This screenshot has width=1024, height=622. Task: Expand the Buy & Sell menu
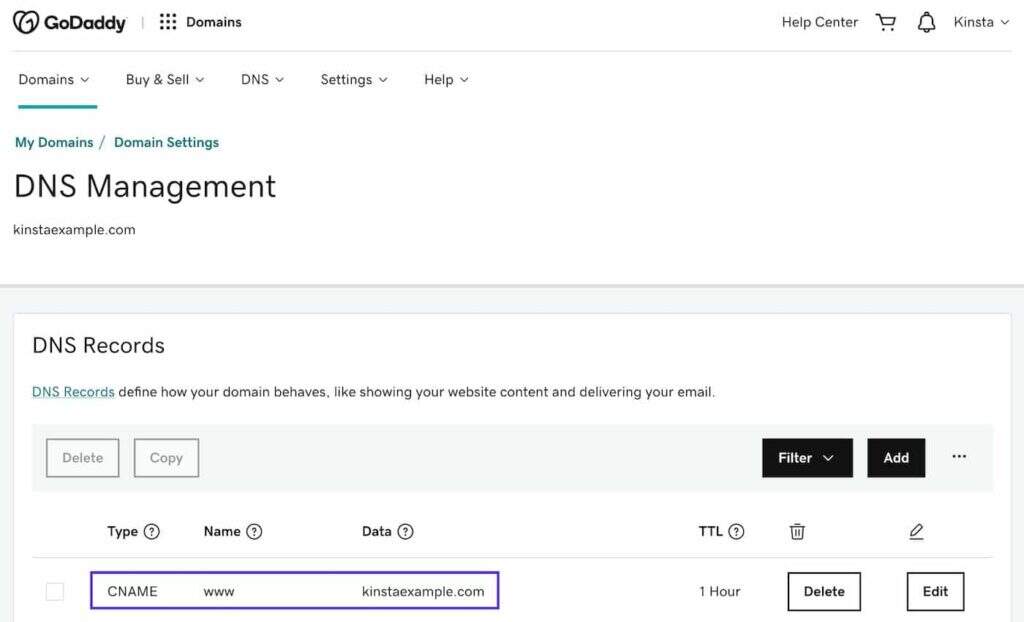click(165, 80)
